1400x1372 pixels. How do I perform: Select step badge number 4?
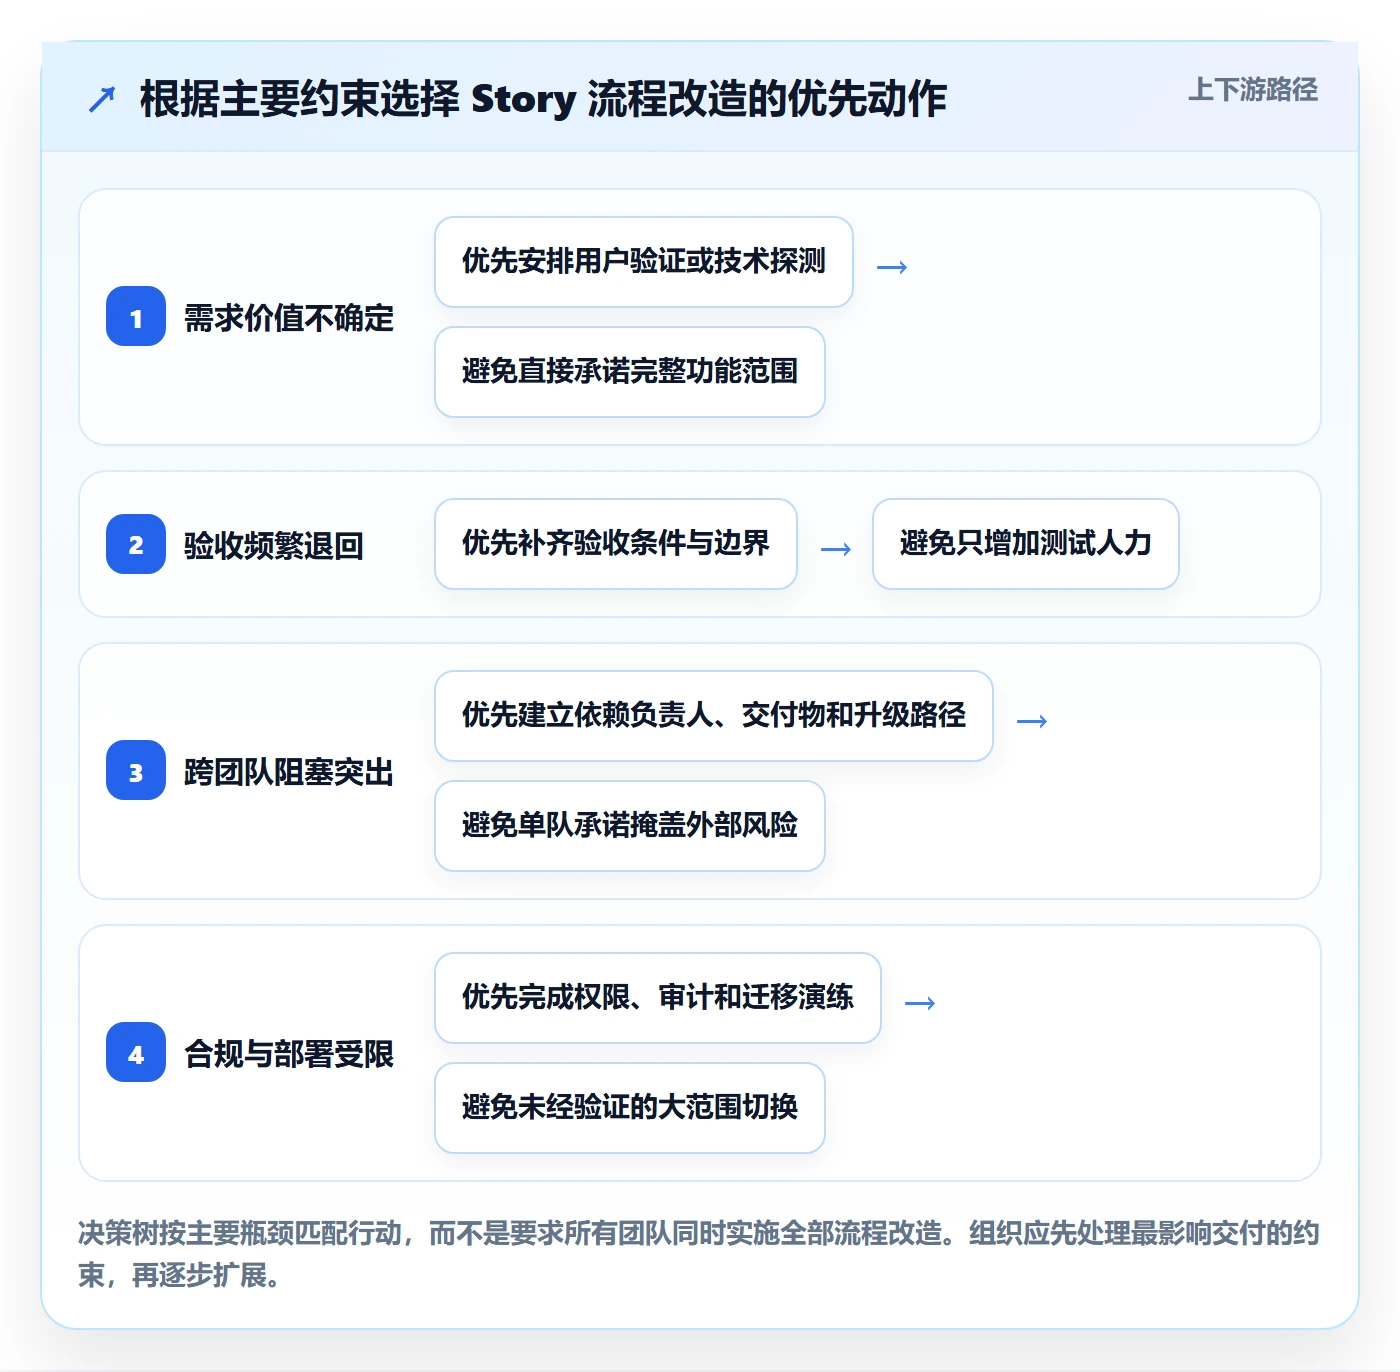[x=136, y=1053]
